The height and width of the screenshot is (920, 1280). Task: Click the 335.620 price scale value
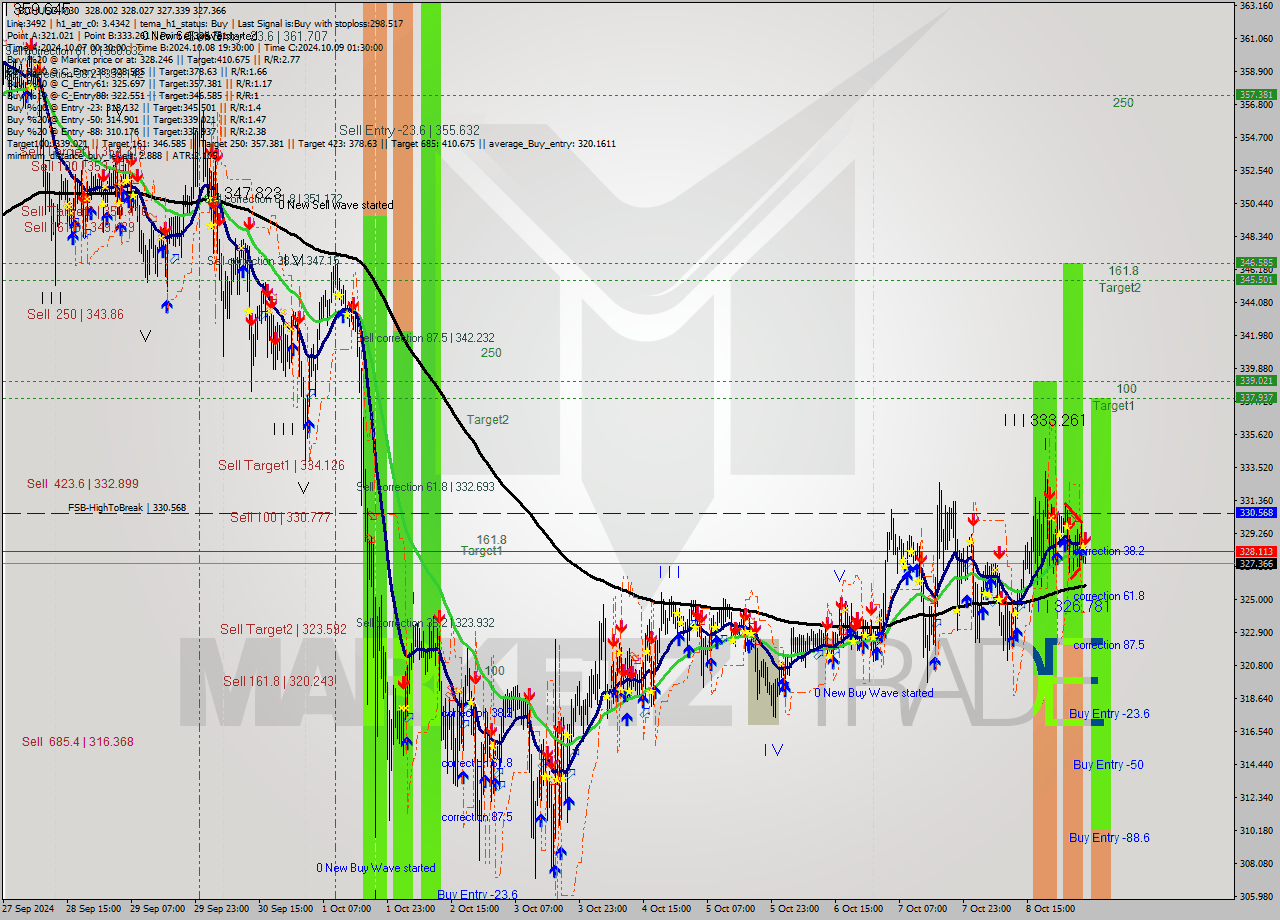click(x=1256, y=434)
